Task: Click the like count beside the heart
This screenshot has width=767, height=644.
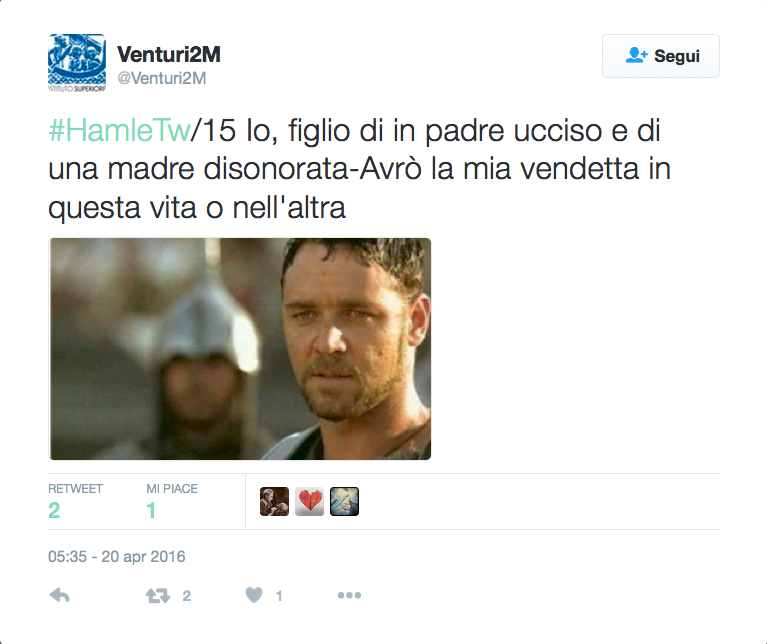Action: coord(279,596)
